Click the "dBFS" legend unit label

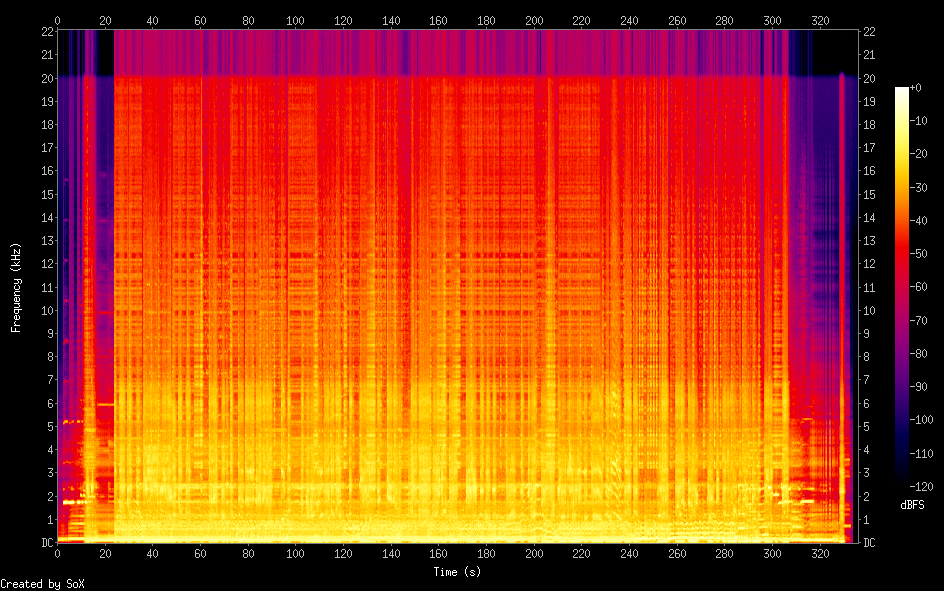912,505
